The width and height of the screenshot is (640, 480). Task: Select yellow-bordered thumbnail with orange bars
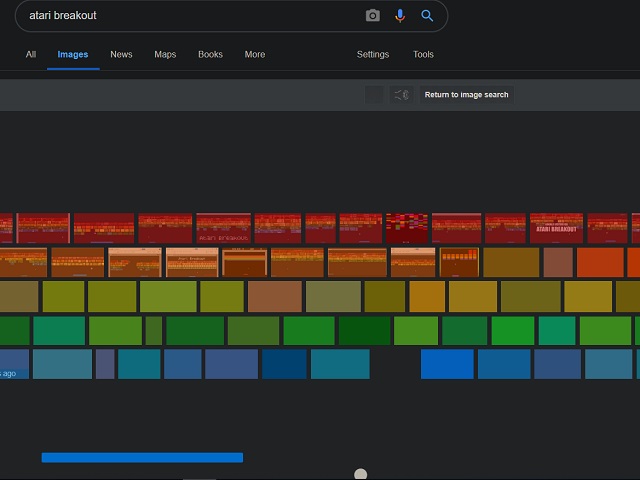click(x=459, y=262)
